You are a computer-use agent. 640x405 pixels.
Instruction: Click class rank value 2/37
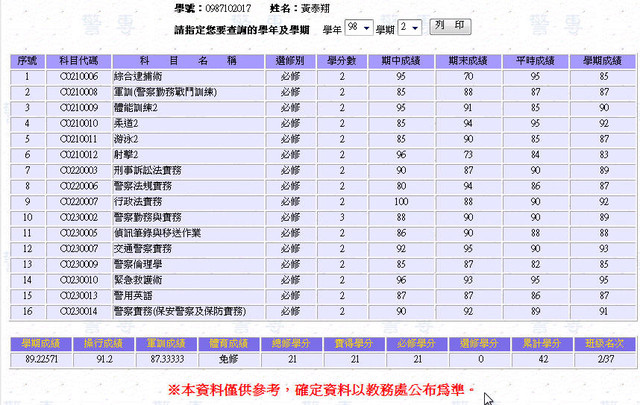point(605,359)
